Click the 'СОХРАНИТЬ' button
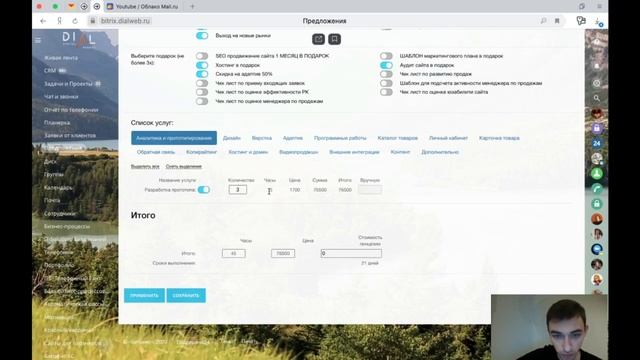The height and width of the screenshot is (360, 640). (186, 296)
